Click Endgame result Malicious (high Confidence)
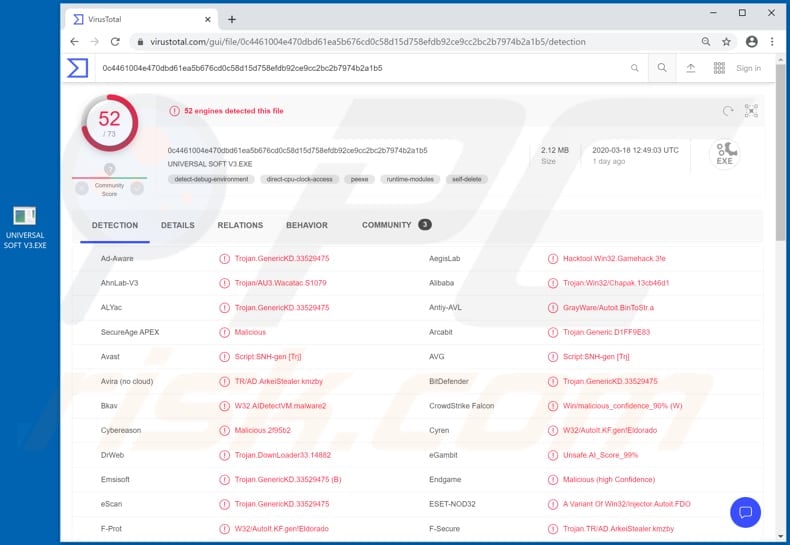This screenshot has height=545, width=790. [x=609, y=480]
